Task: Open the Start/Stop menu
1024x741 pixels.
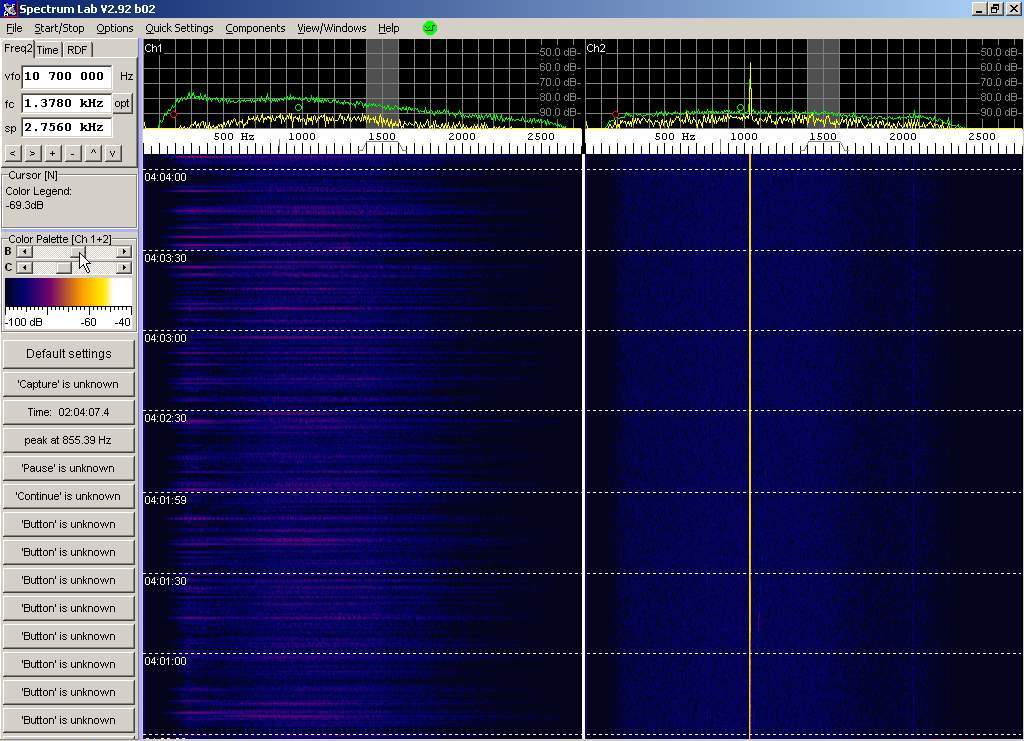Action: click(59, 28)
